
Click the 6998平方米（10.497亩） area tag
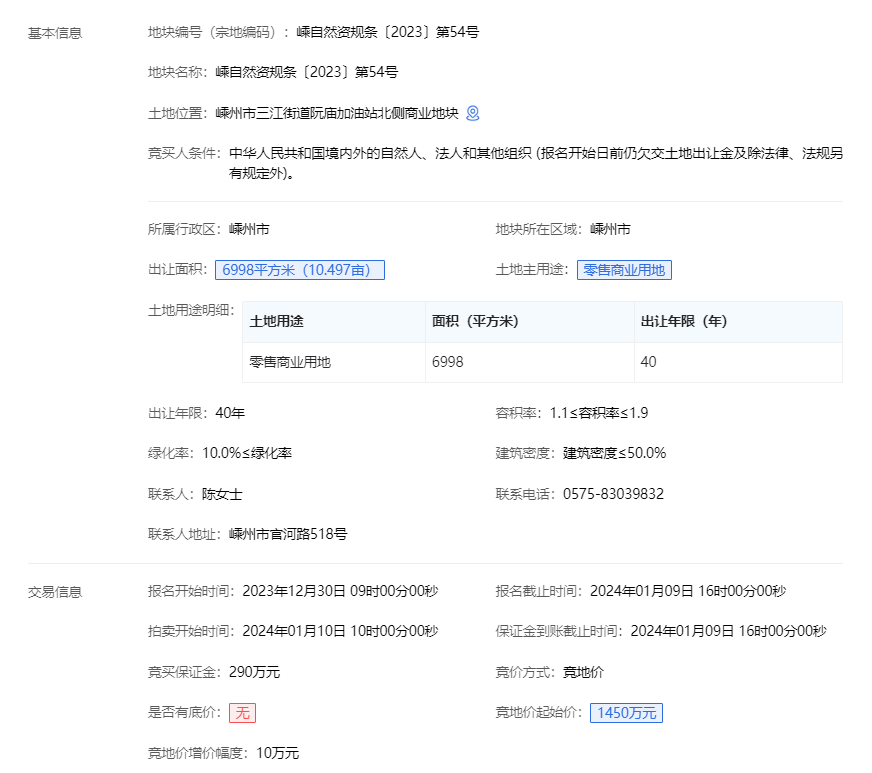[299, 270]
